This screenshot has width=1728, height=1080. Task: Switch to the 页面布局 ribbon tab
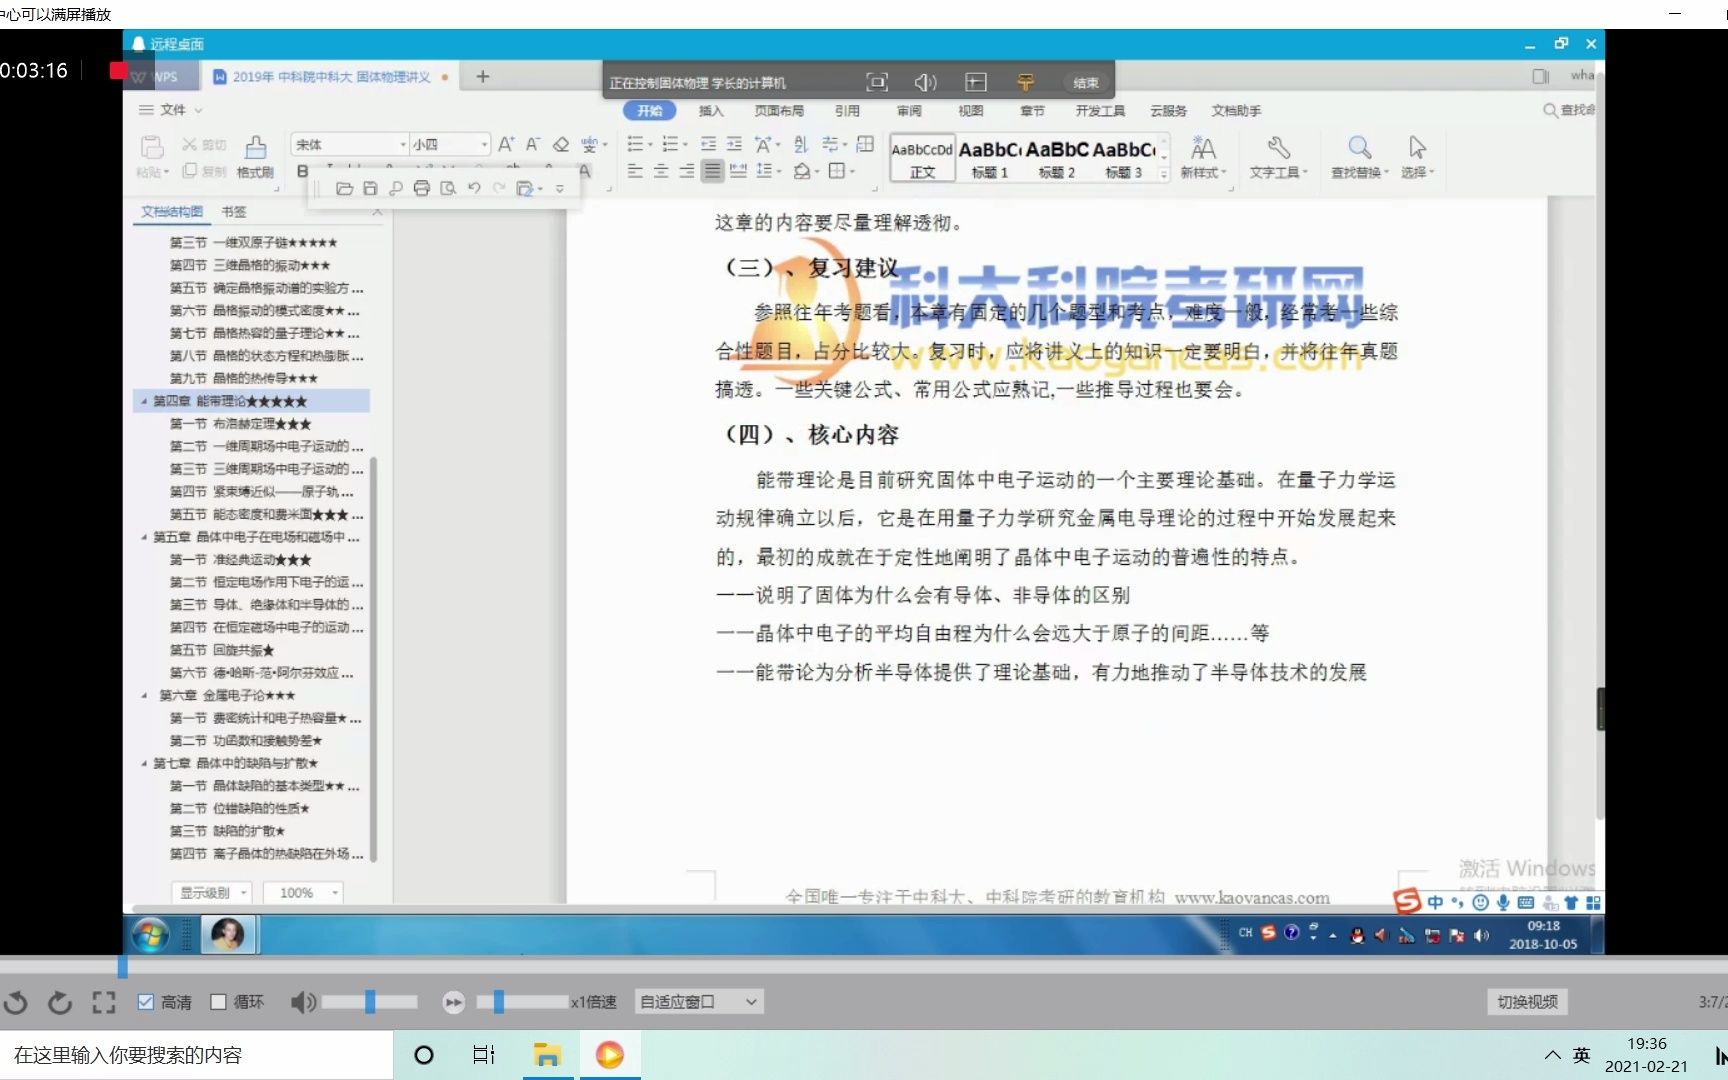tap(779, 111)
